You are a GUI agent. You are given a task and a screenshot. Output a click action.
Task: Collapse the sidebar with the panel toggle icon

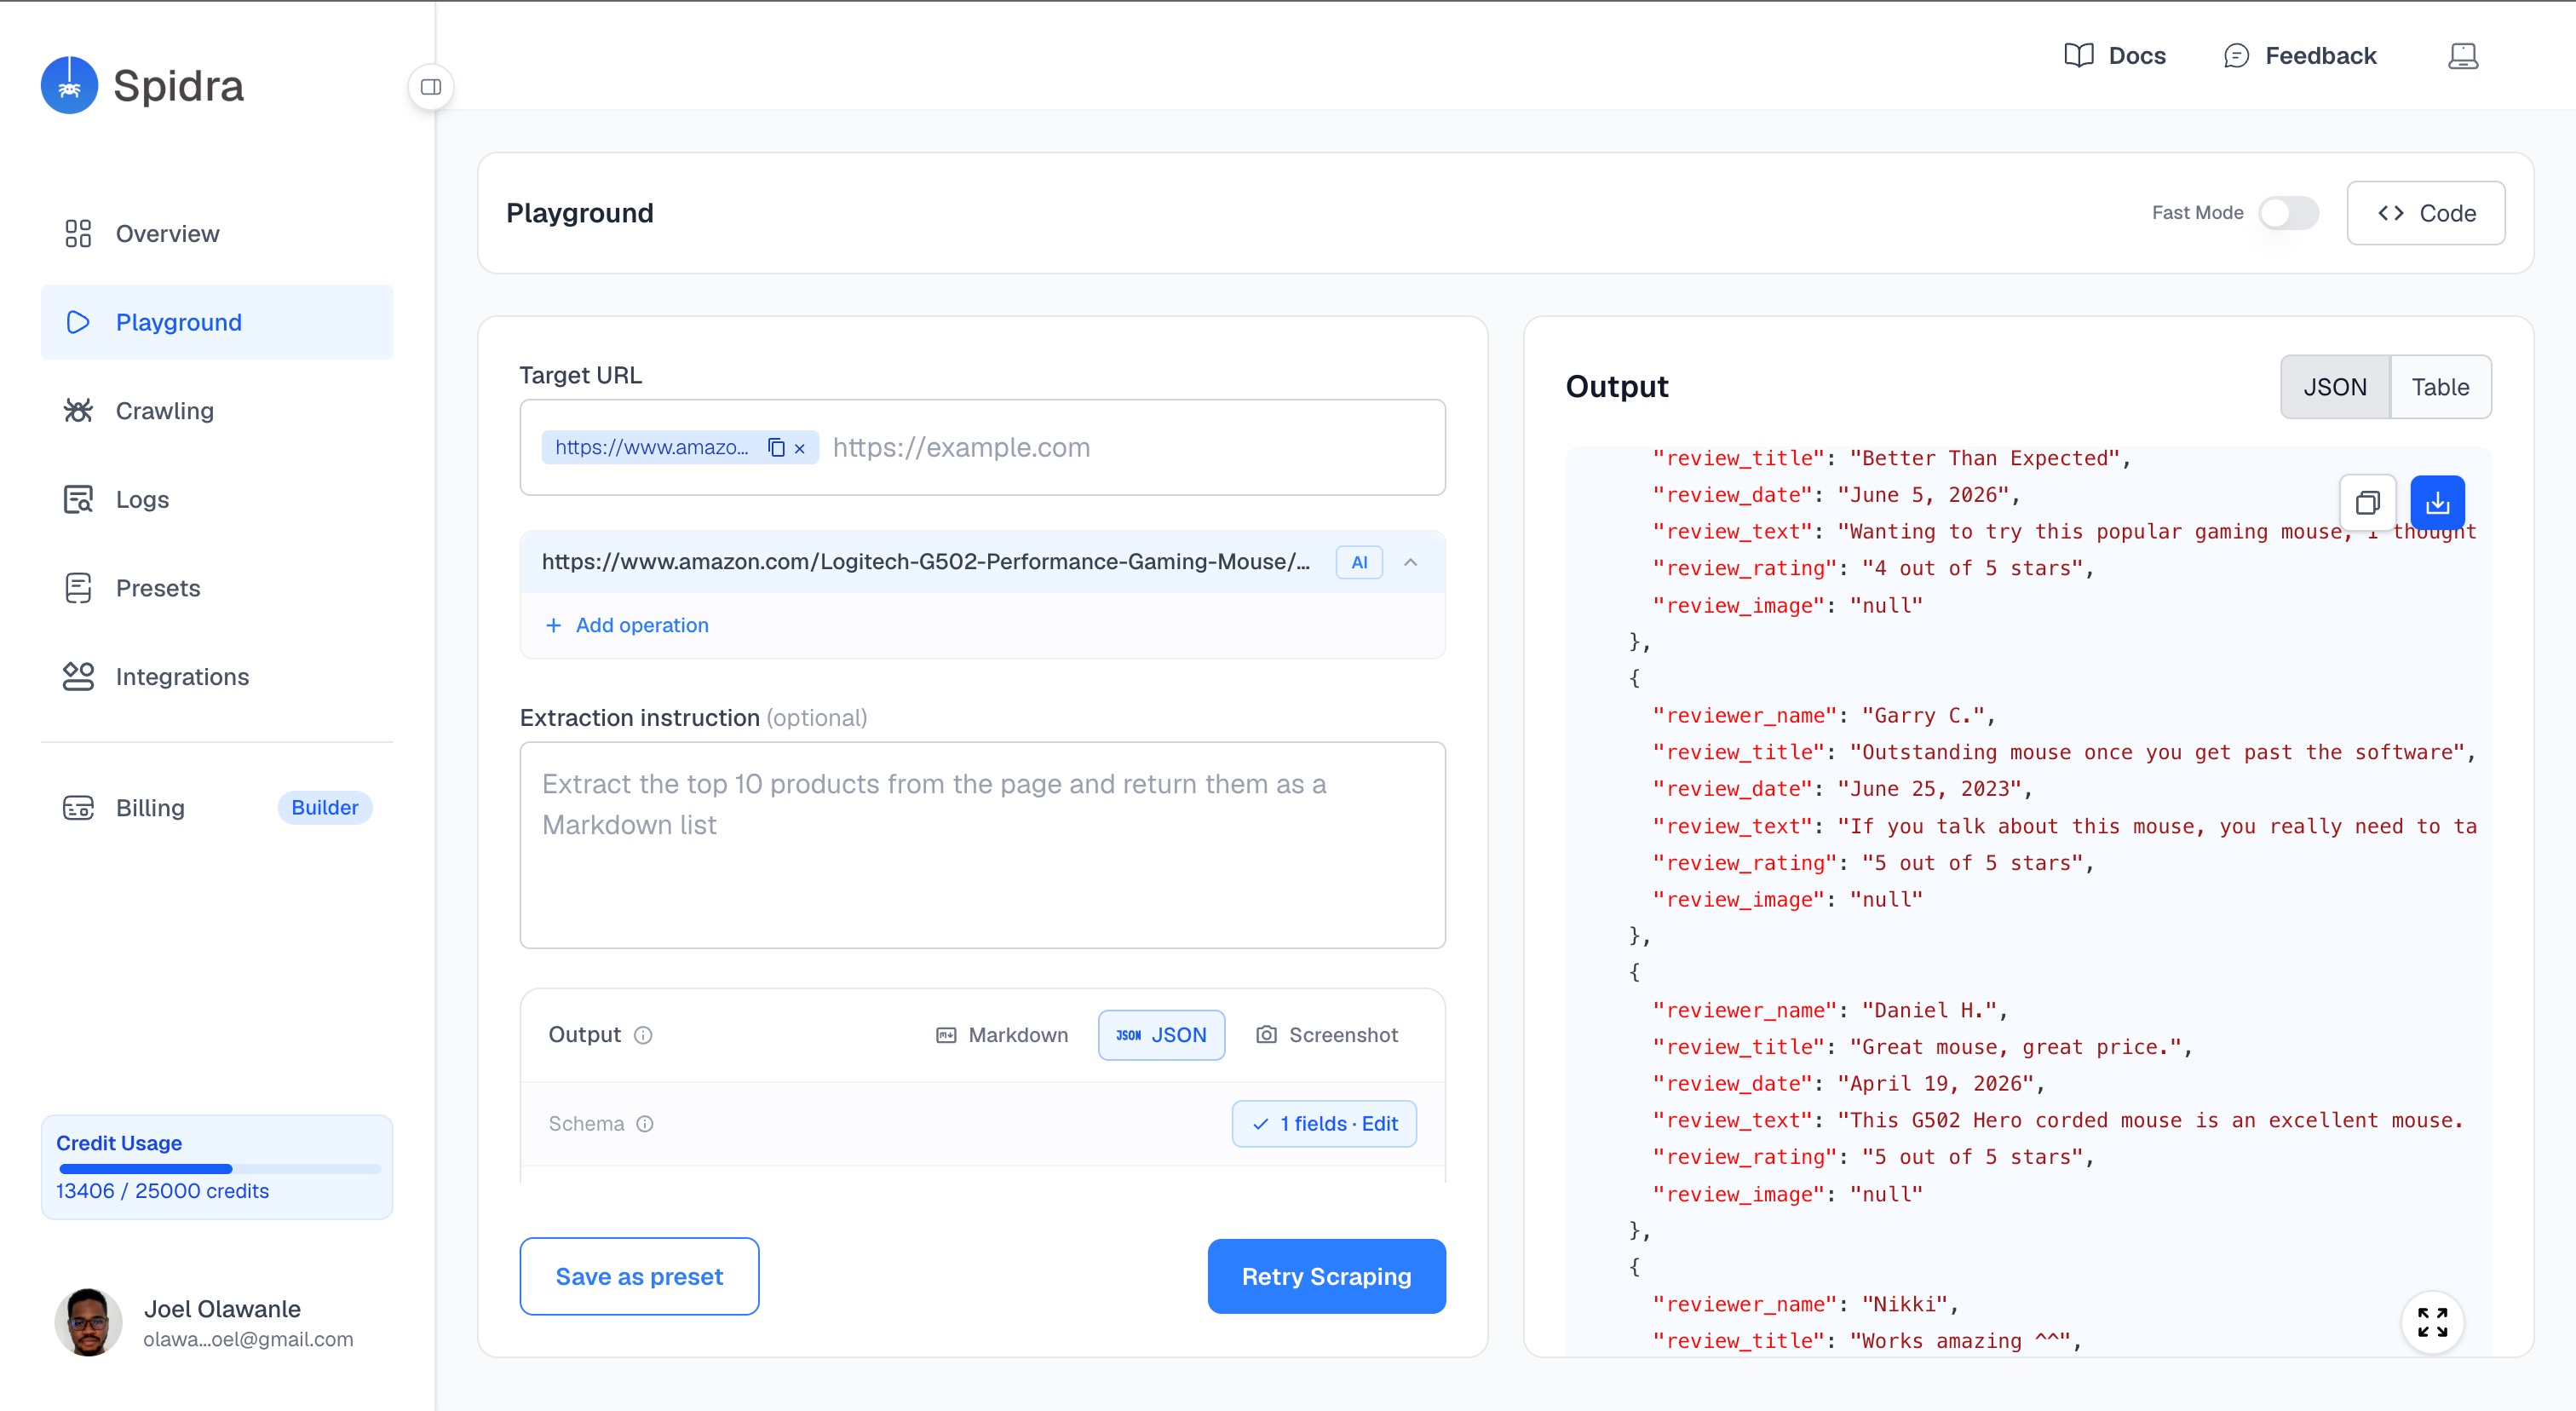pyautogui.click(x=431, y=87)
